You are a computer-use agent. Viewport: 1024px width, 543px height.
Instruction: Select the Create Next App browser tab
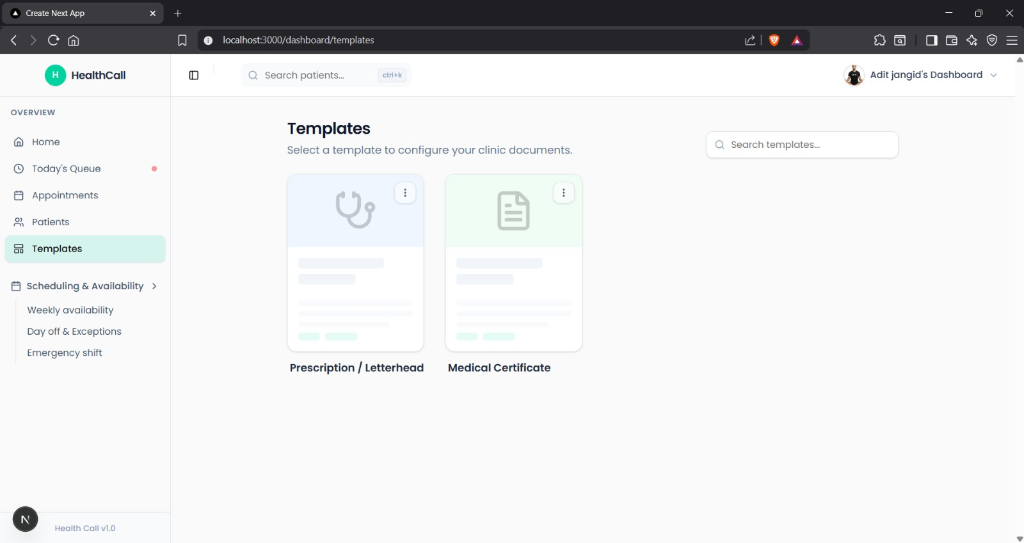pos(82,13)
